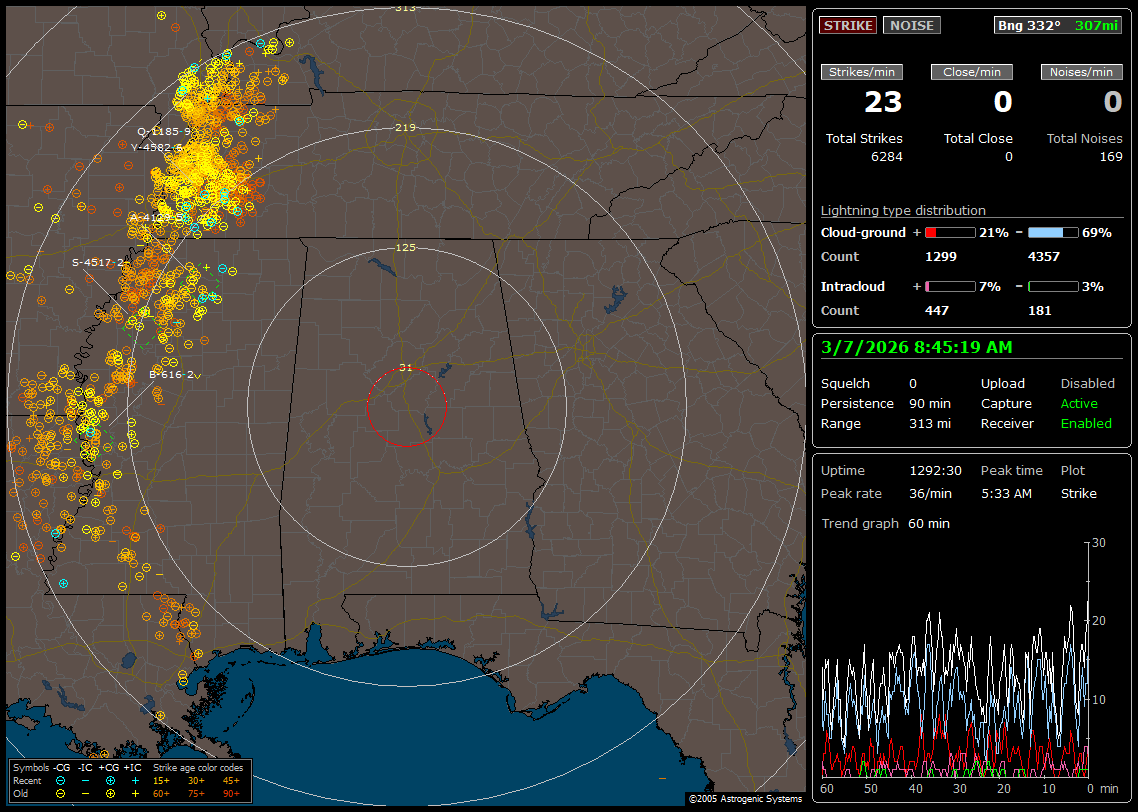
Task: Click the bearing and distance readout box
Action: (1059, 26)
